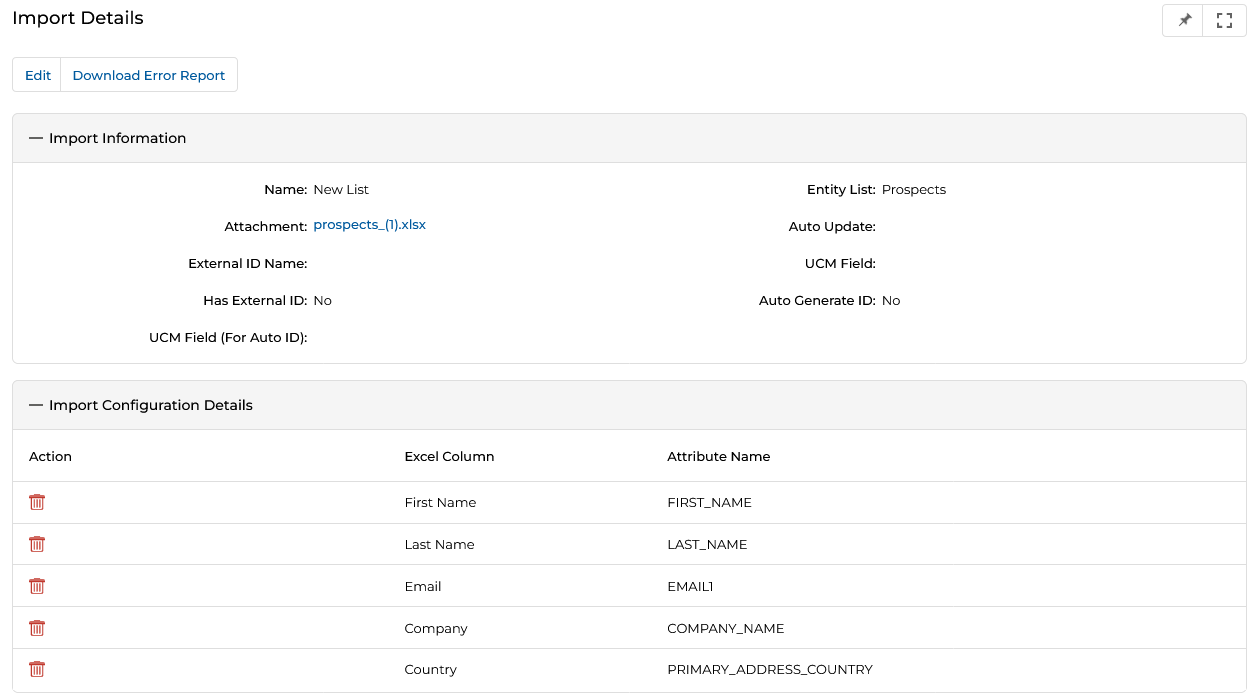
Task: Select the Action column header
Action: click(x=50, y=456)
